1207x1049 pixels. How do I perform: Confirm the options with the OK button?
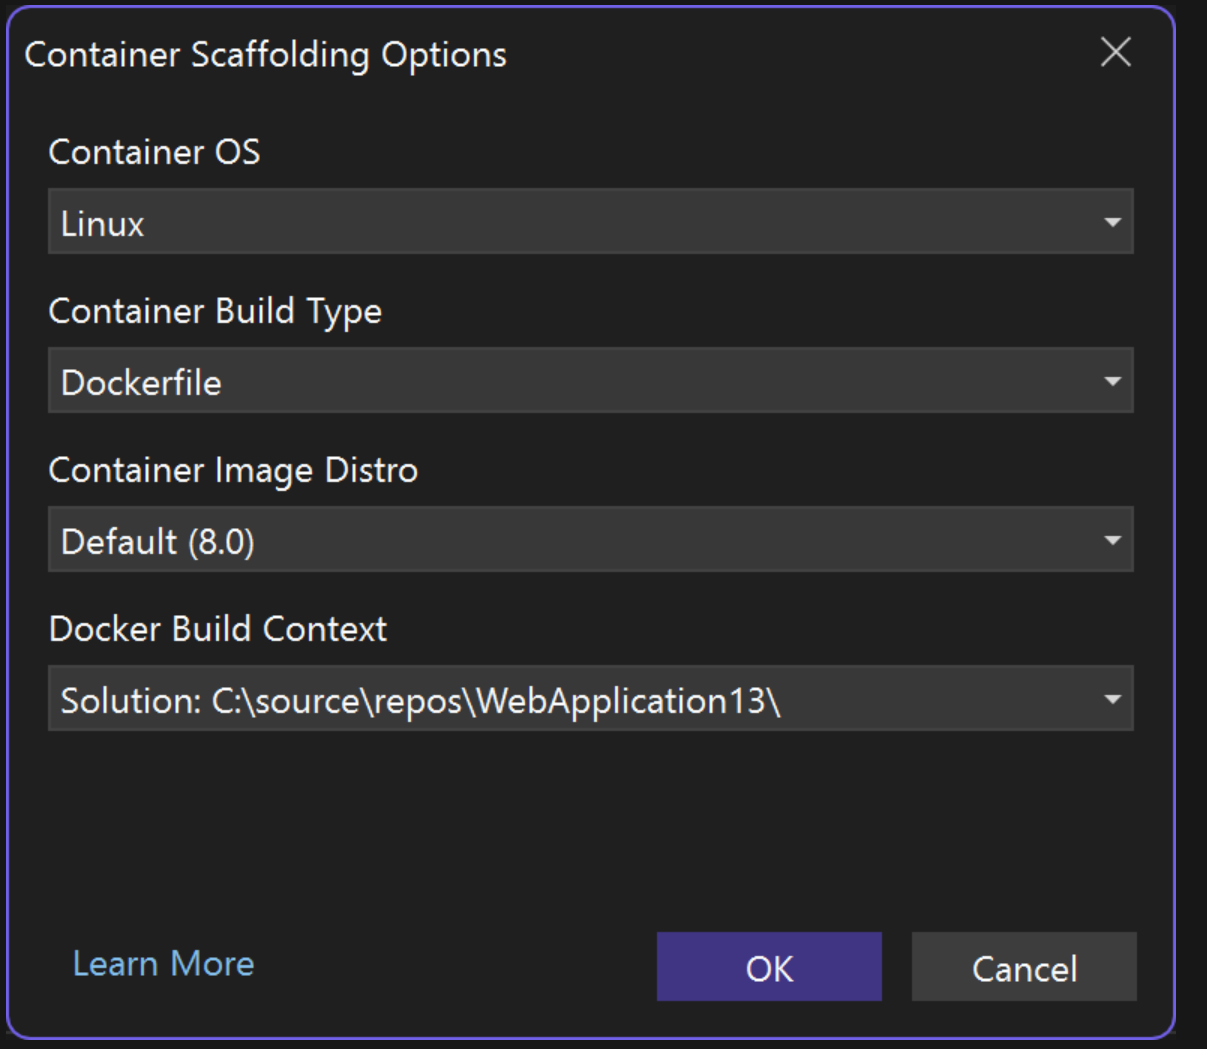[x=769, y=967]
